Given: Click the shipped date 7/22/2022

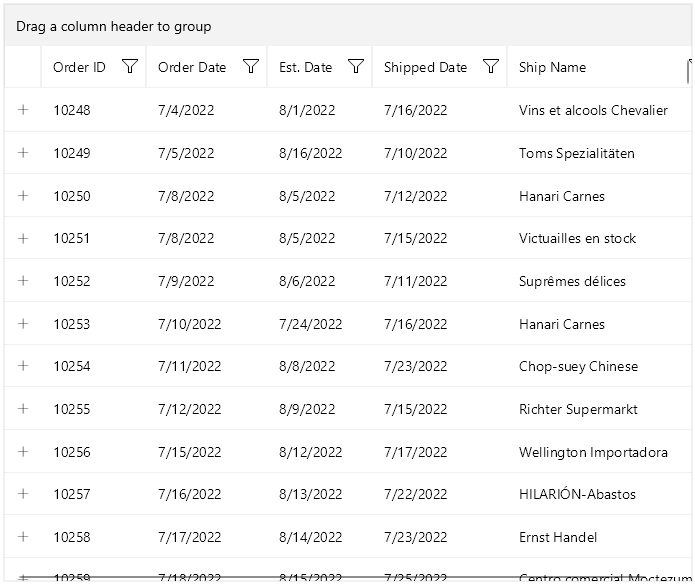Looking at the screenshot, I should point(416,494).
